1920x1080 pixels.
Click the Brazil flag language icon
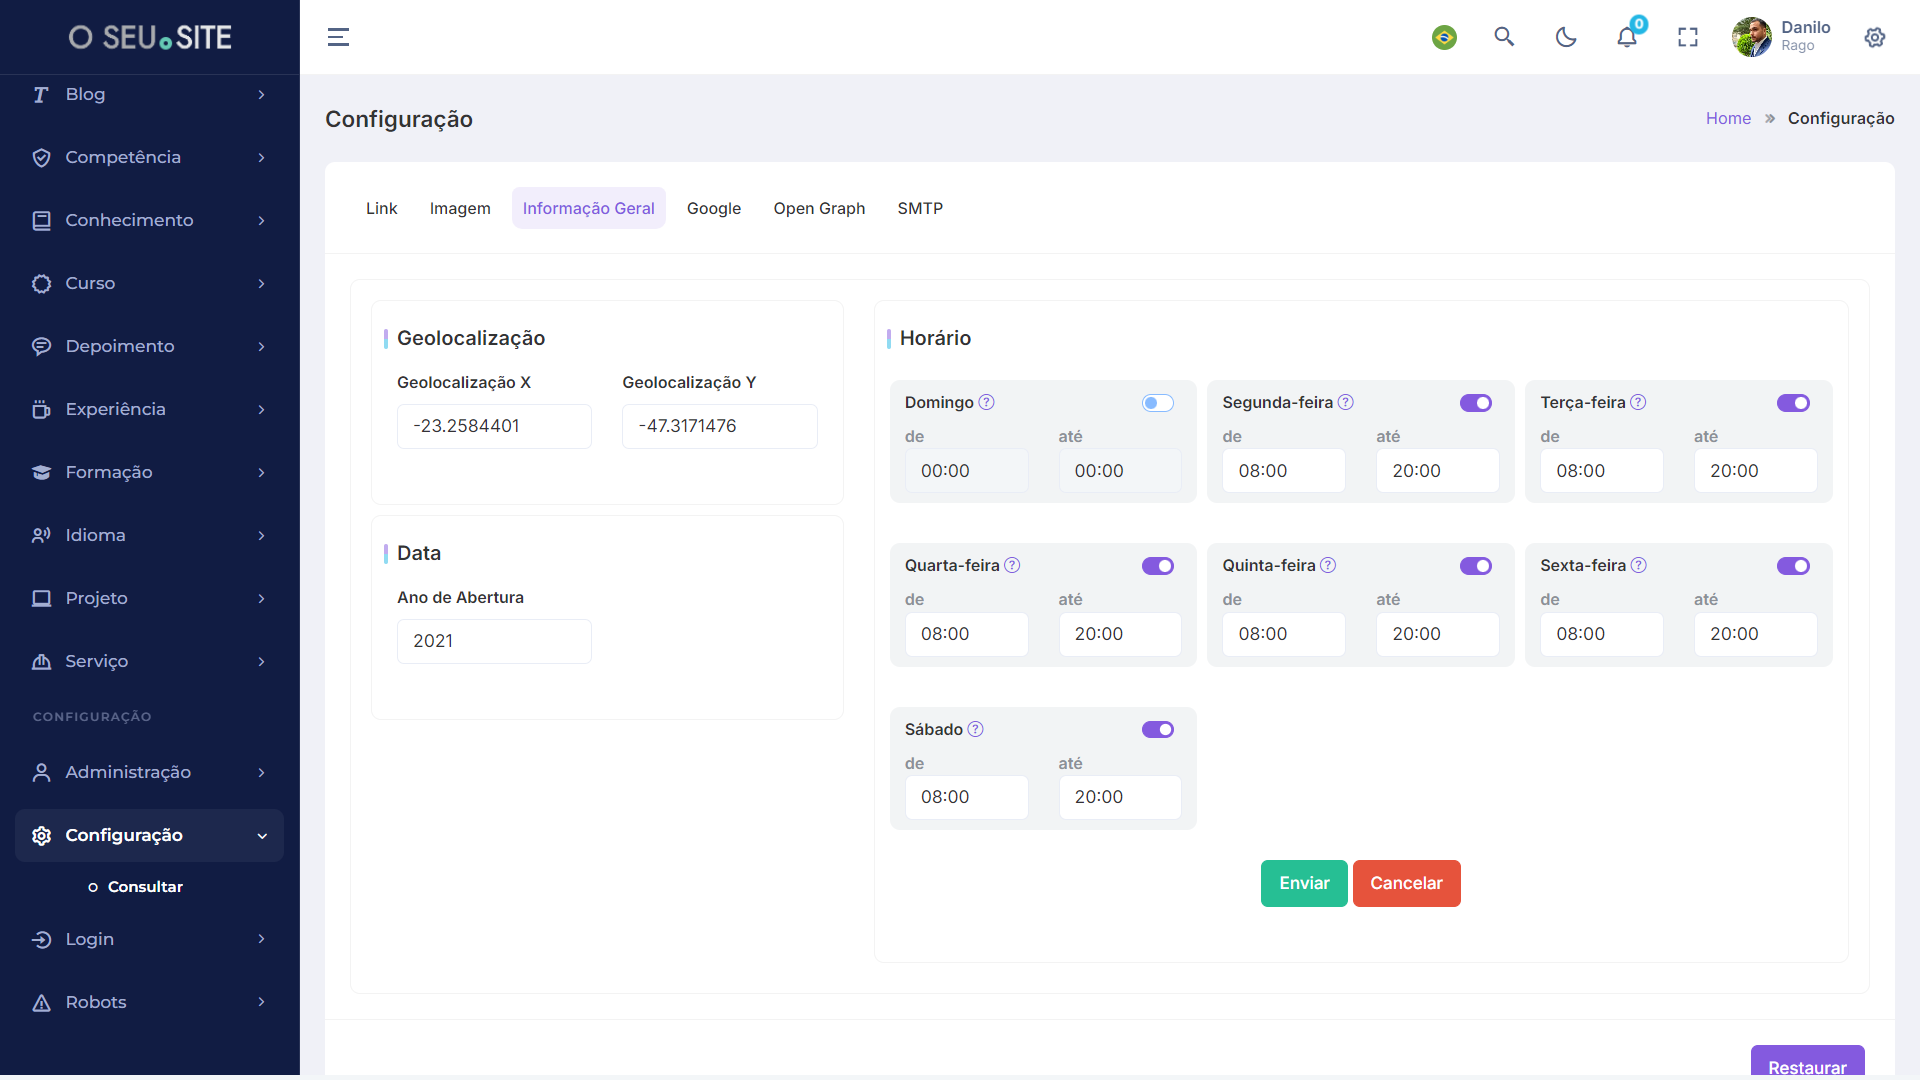pyautogui.click(x=1444, y=37)
